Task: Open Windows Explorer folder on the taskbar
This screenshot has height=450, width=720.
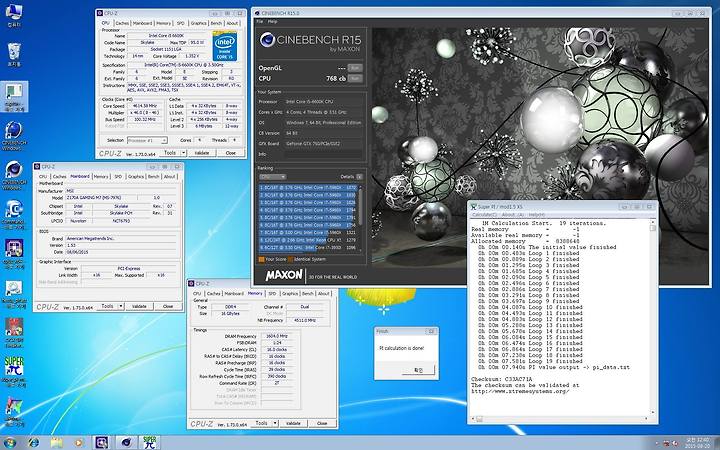Action: 56,443
